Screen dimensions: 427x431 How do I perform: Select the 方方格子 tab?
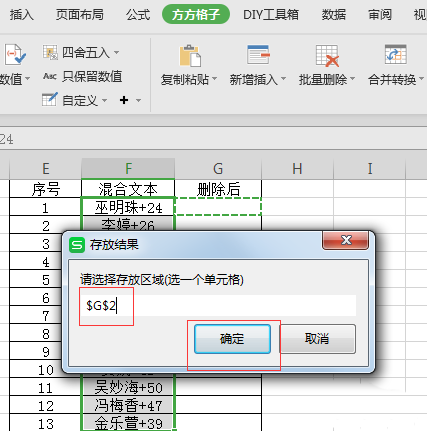coord(196,14)
